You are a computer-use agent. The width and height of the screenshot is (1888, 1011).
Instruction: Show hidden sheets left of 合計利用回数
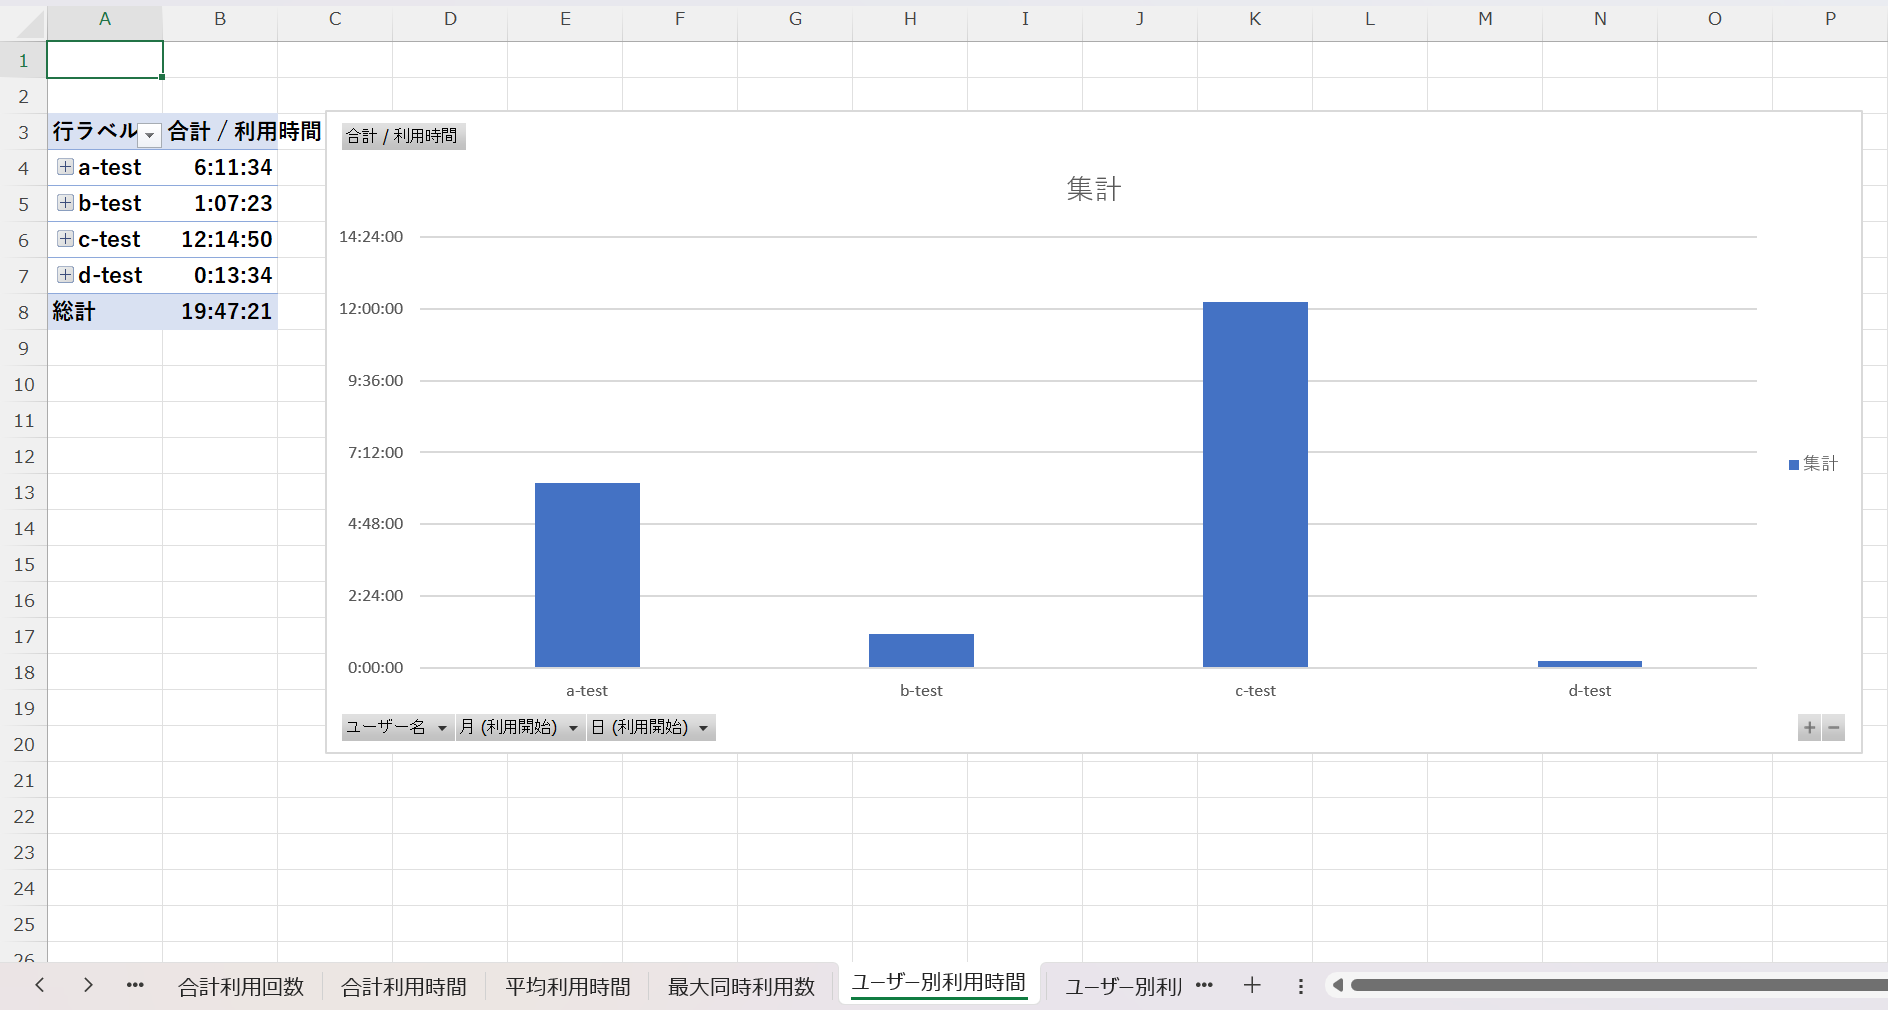point(135,986)
